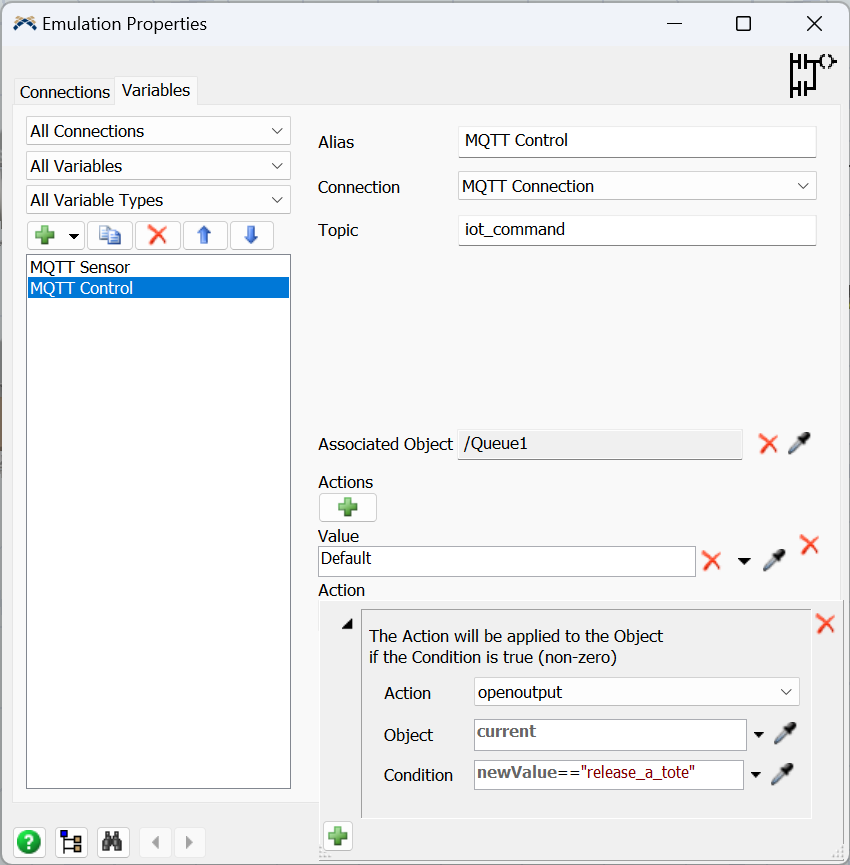Move the variable down with the blue down arrow
The width and height of the screenshot is (850, 865).
251,235
